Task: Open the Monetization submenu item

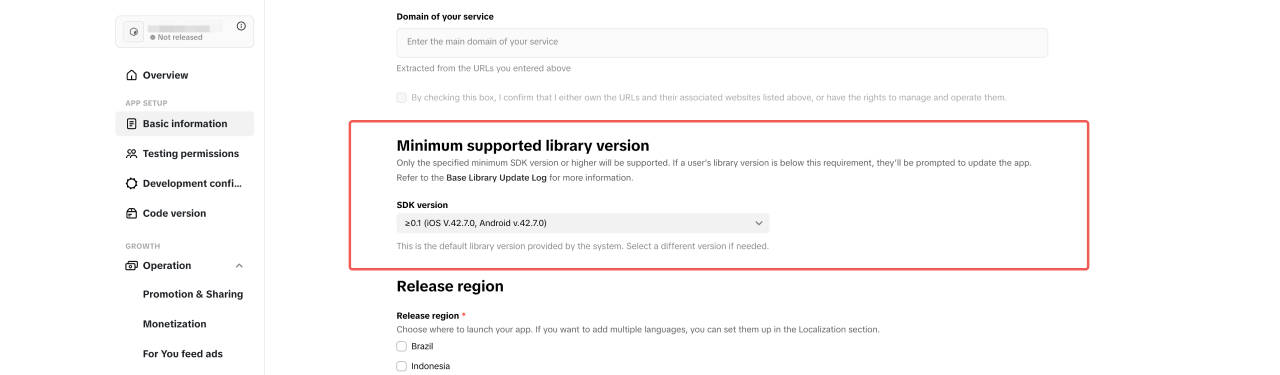Action: (x=175, y=324)
